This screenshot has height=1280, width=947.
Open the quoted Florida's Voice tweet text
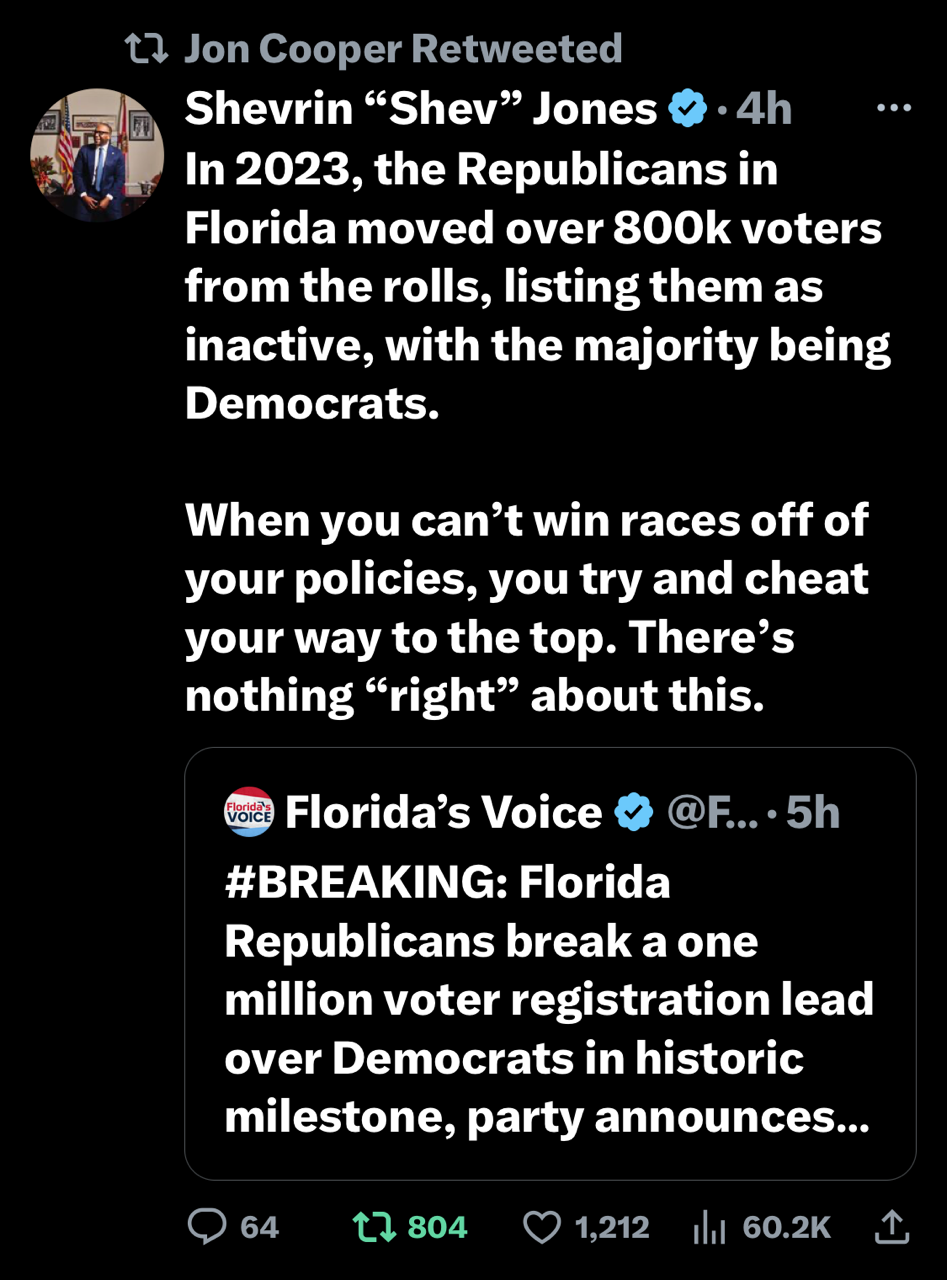pos(549,1001)
